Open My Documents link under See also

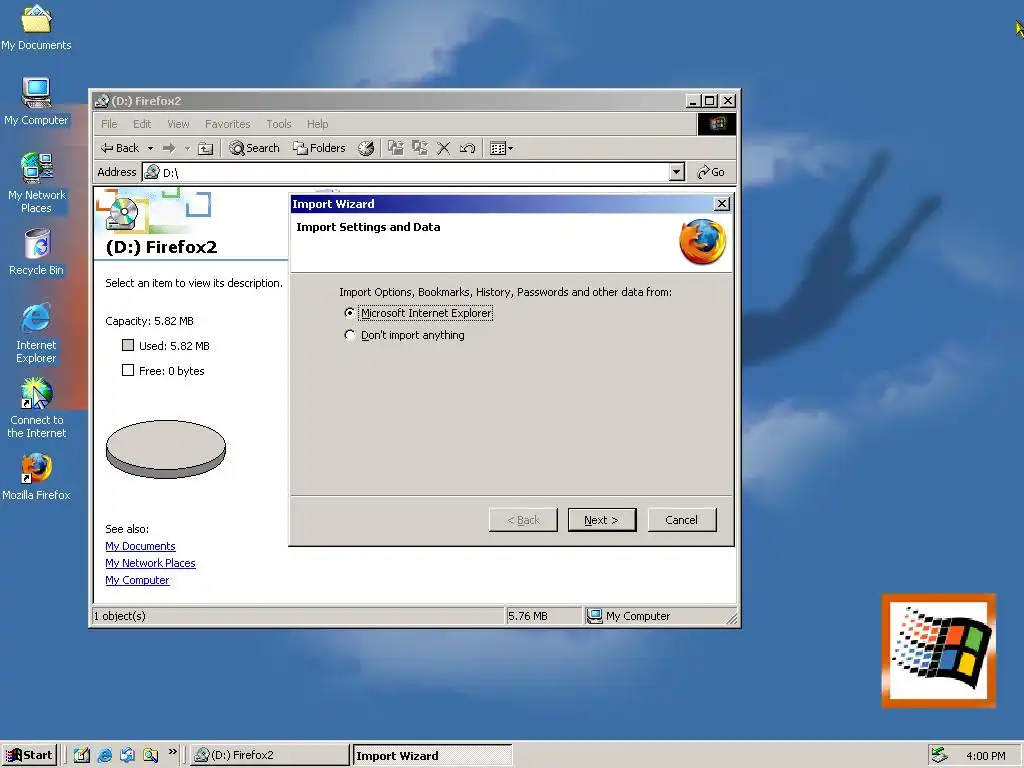point(140,546)
